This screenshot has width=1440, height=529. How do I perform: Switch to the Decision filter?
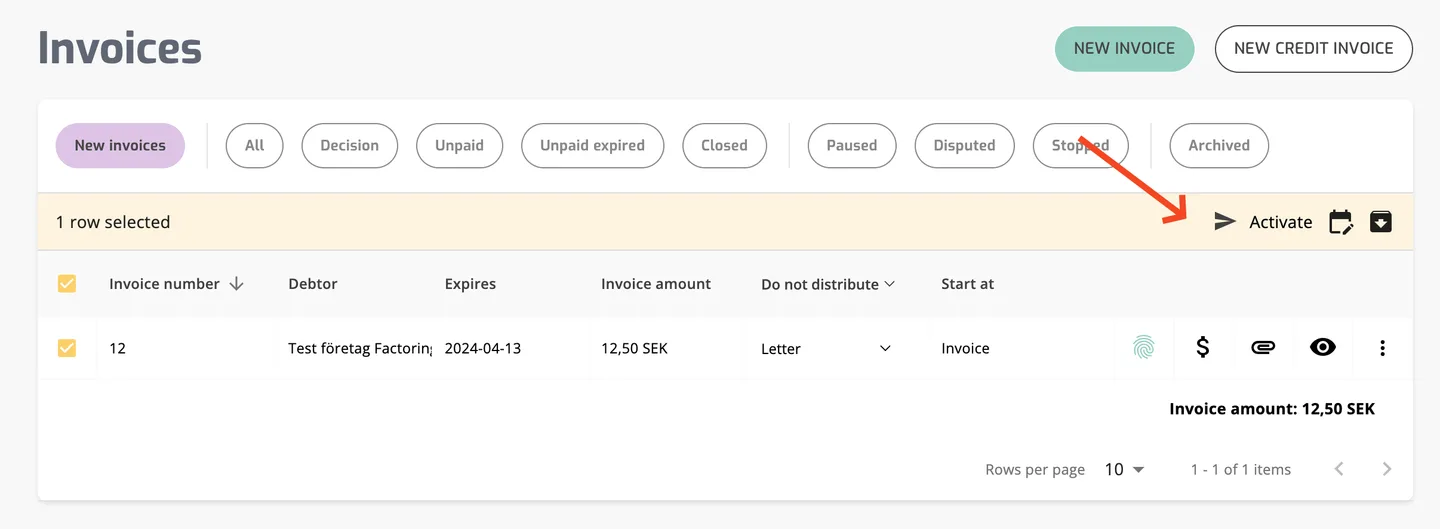(349, 145)
